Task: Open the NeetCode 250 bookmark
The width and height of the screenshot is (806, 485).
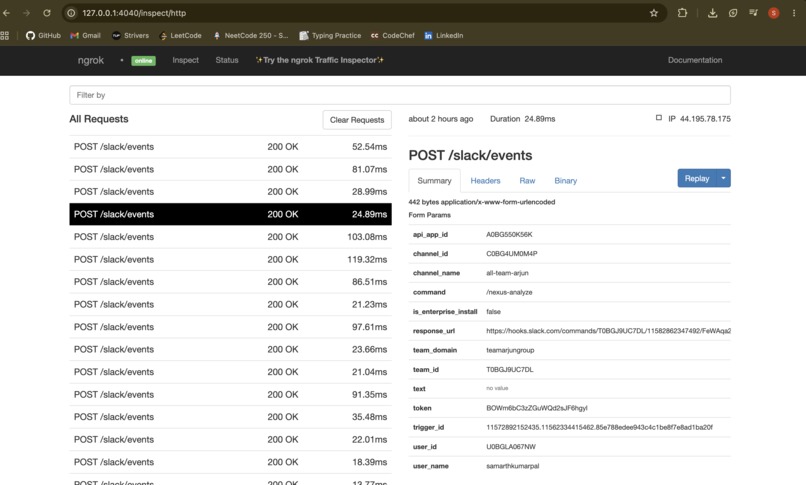Action: click(x=251, y=35)
